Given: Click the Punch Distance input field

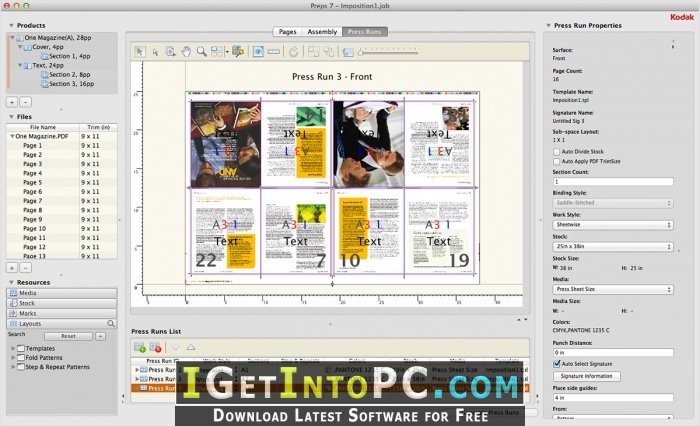Looking at the screenshot, I should coord(613,353).
